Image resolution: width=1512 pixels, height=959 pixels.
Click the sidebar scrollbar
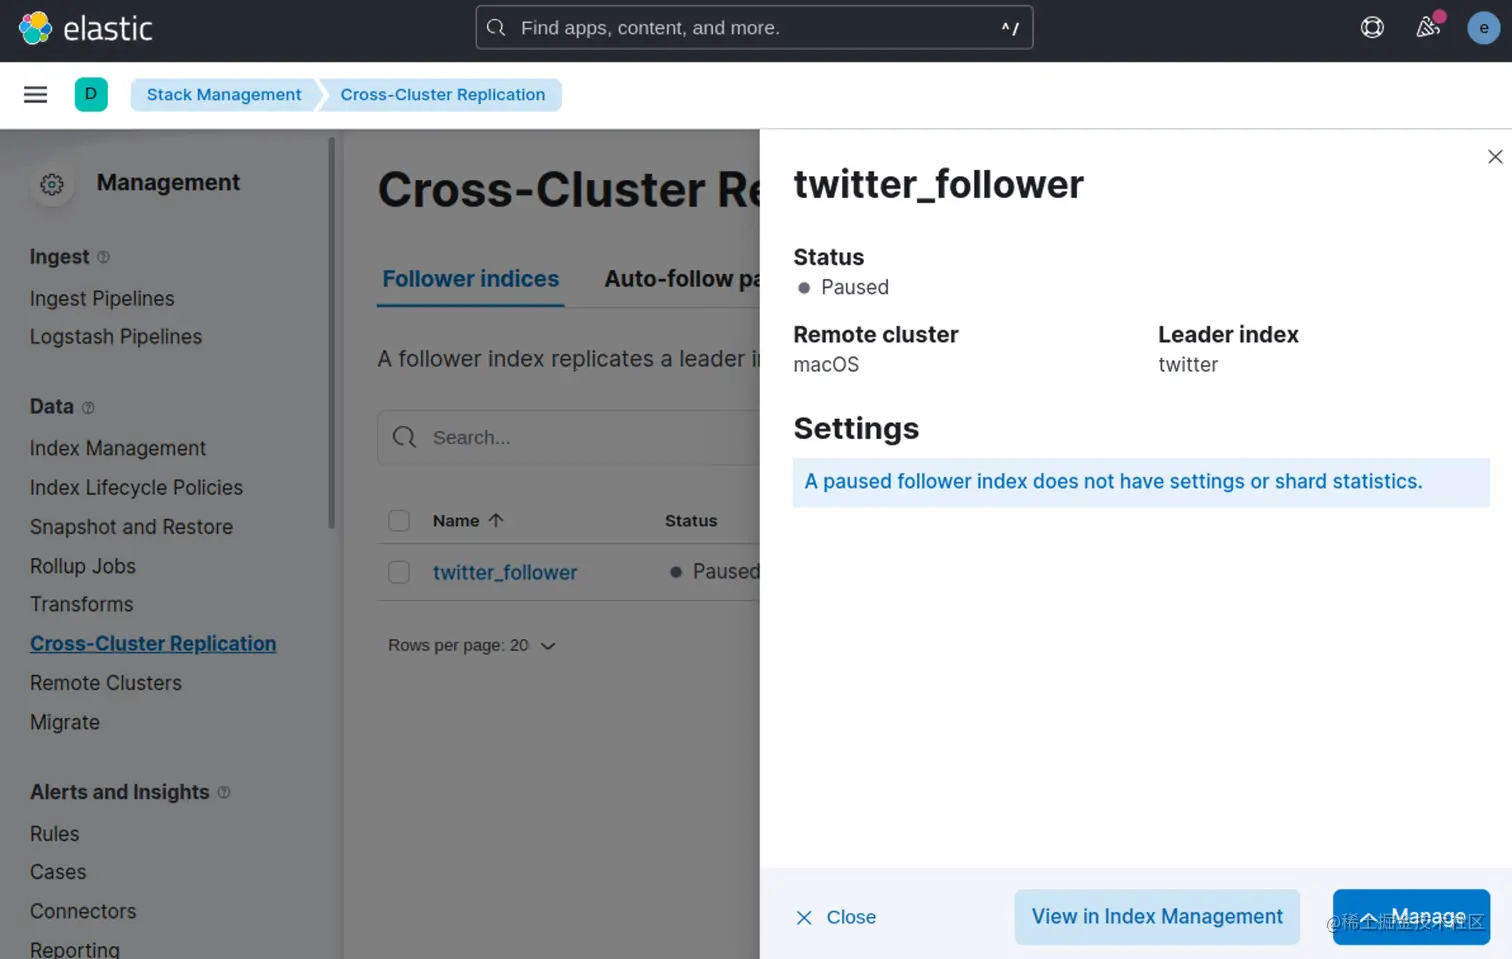click(x=331, y=333)
